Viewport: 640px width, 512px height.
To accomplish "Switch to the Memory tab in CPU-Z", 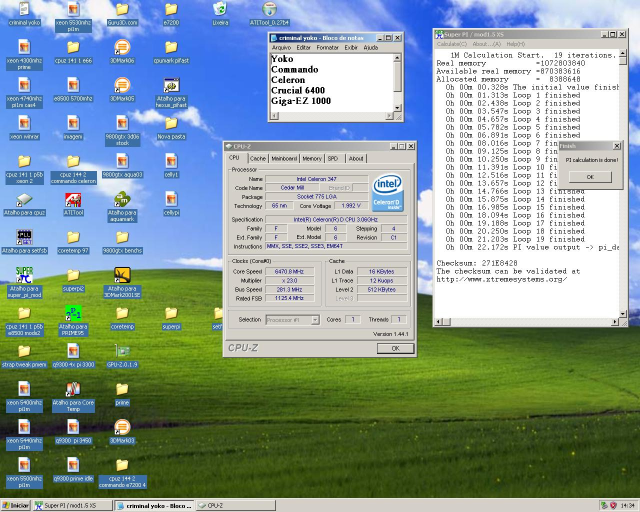I will [x=312, y=158].
